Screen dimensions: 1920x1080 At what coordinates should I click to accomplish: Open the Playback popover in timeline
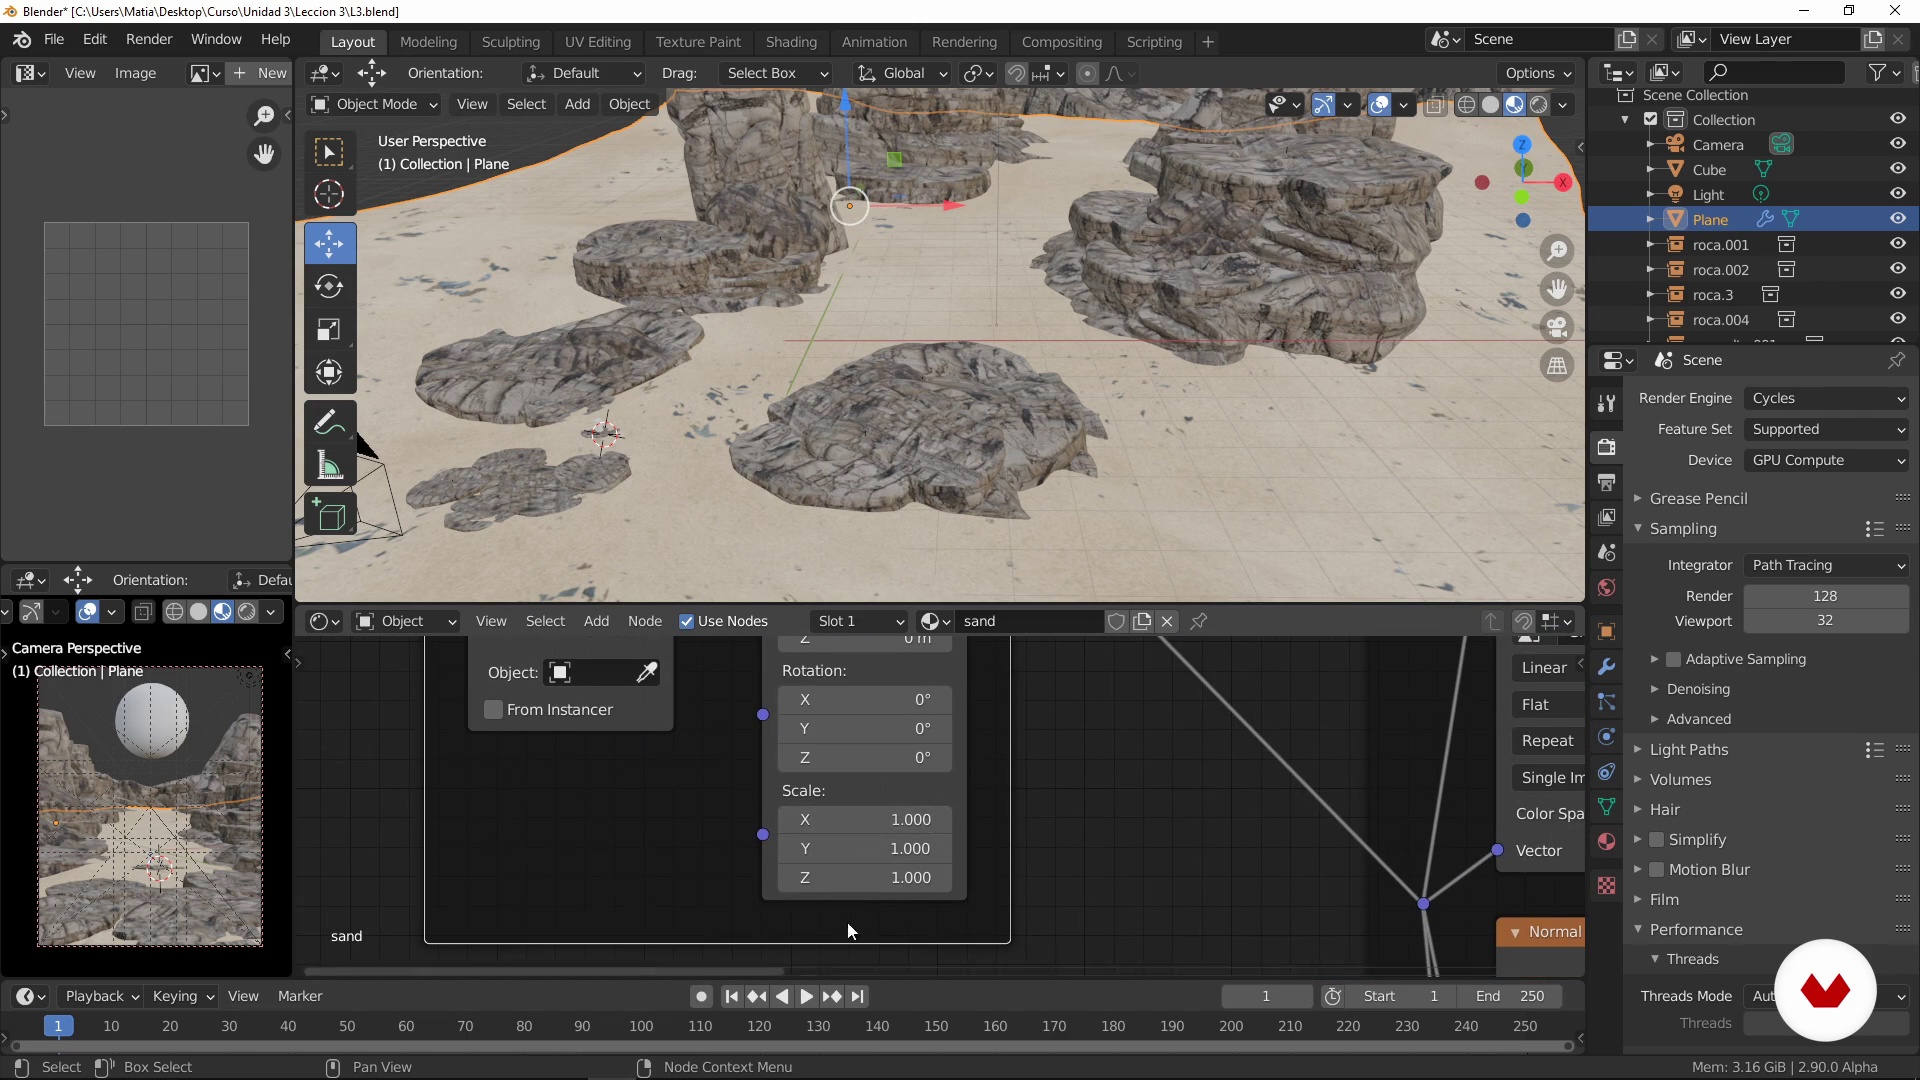coord(101,996)
